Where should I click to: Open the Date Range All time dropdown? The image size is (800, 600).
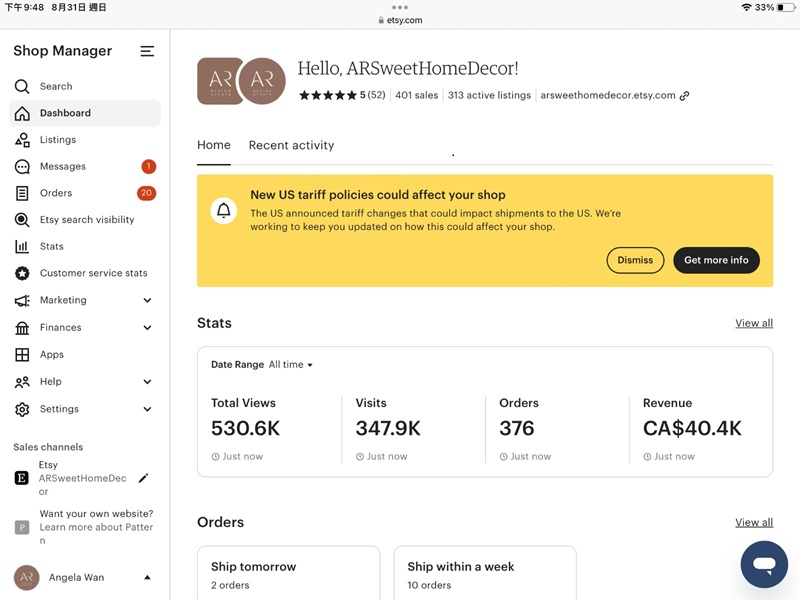pyautogui.click(x=290, y=365)
